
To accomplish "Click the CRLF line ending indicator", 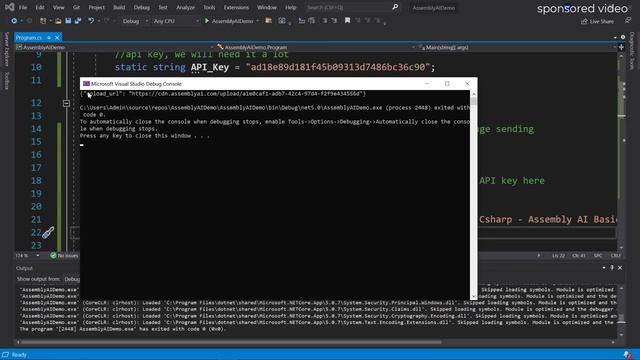I will [616, 256].
